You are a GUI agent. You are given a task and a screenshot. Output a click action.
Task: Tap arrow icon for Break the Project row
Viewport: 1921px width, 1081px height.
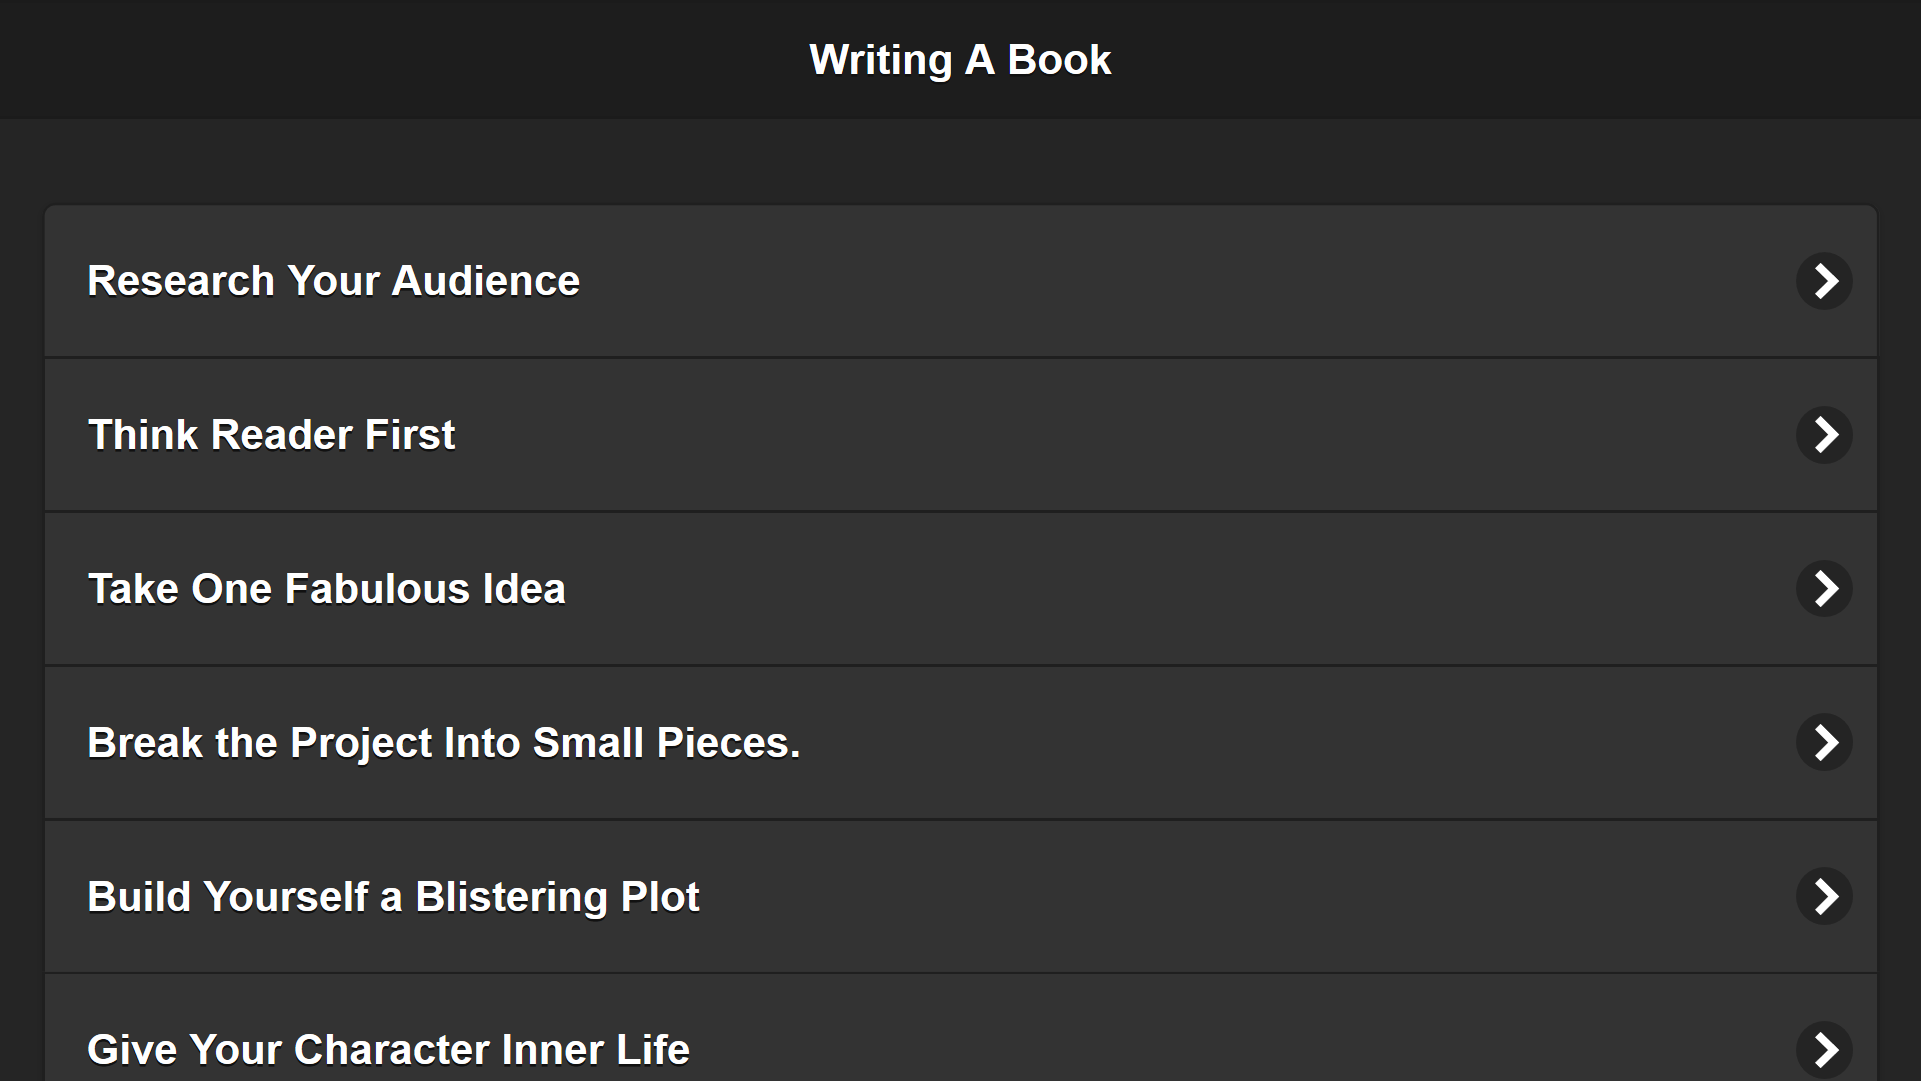(x=1824, y=743)
